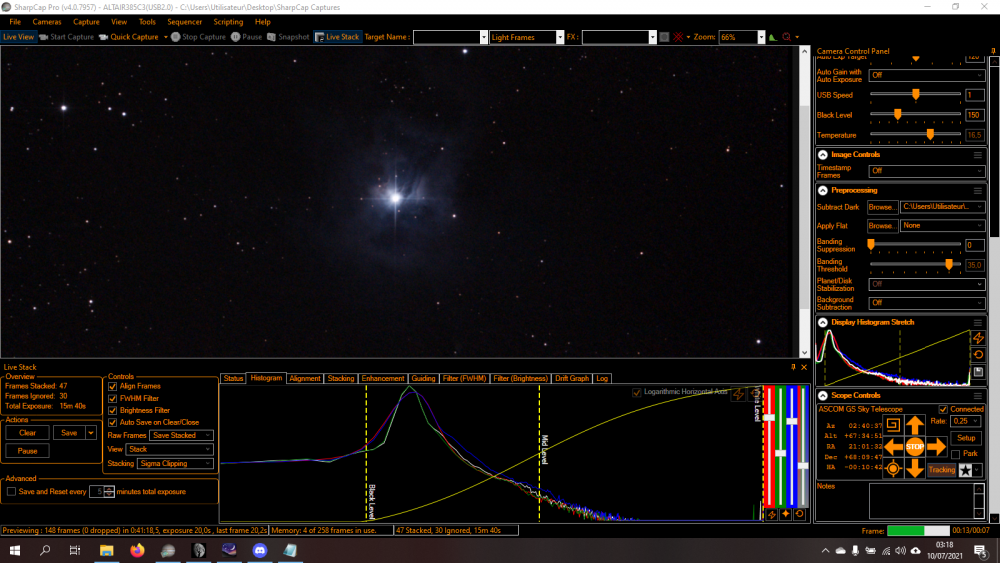
Task: Click Browse next to Apply Flat
Action: click(x=882, y=226)
